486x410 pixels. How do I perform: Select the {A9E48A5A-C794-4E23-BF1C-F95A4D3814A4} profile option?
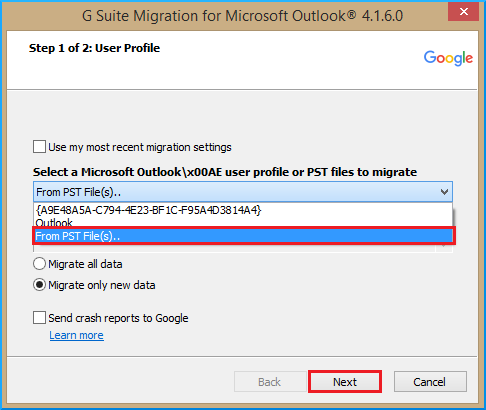click(243, 210)
